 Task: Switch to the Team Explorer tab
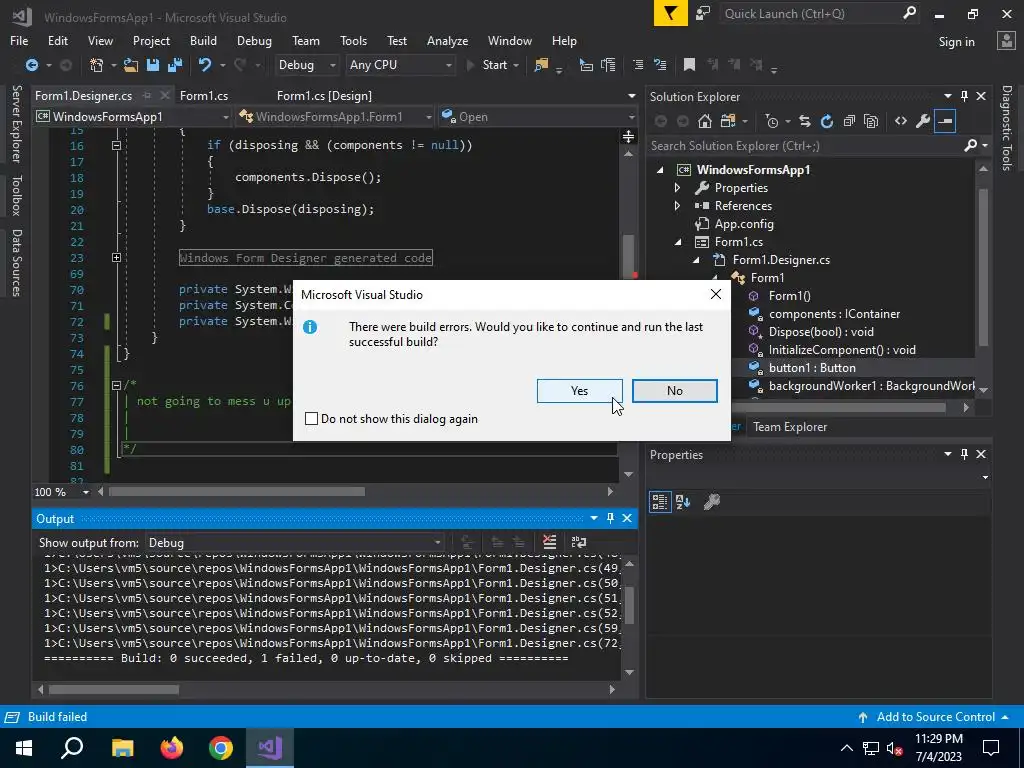pos(790,426)
